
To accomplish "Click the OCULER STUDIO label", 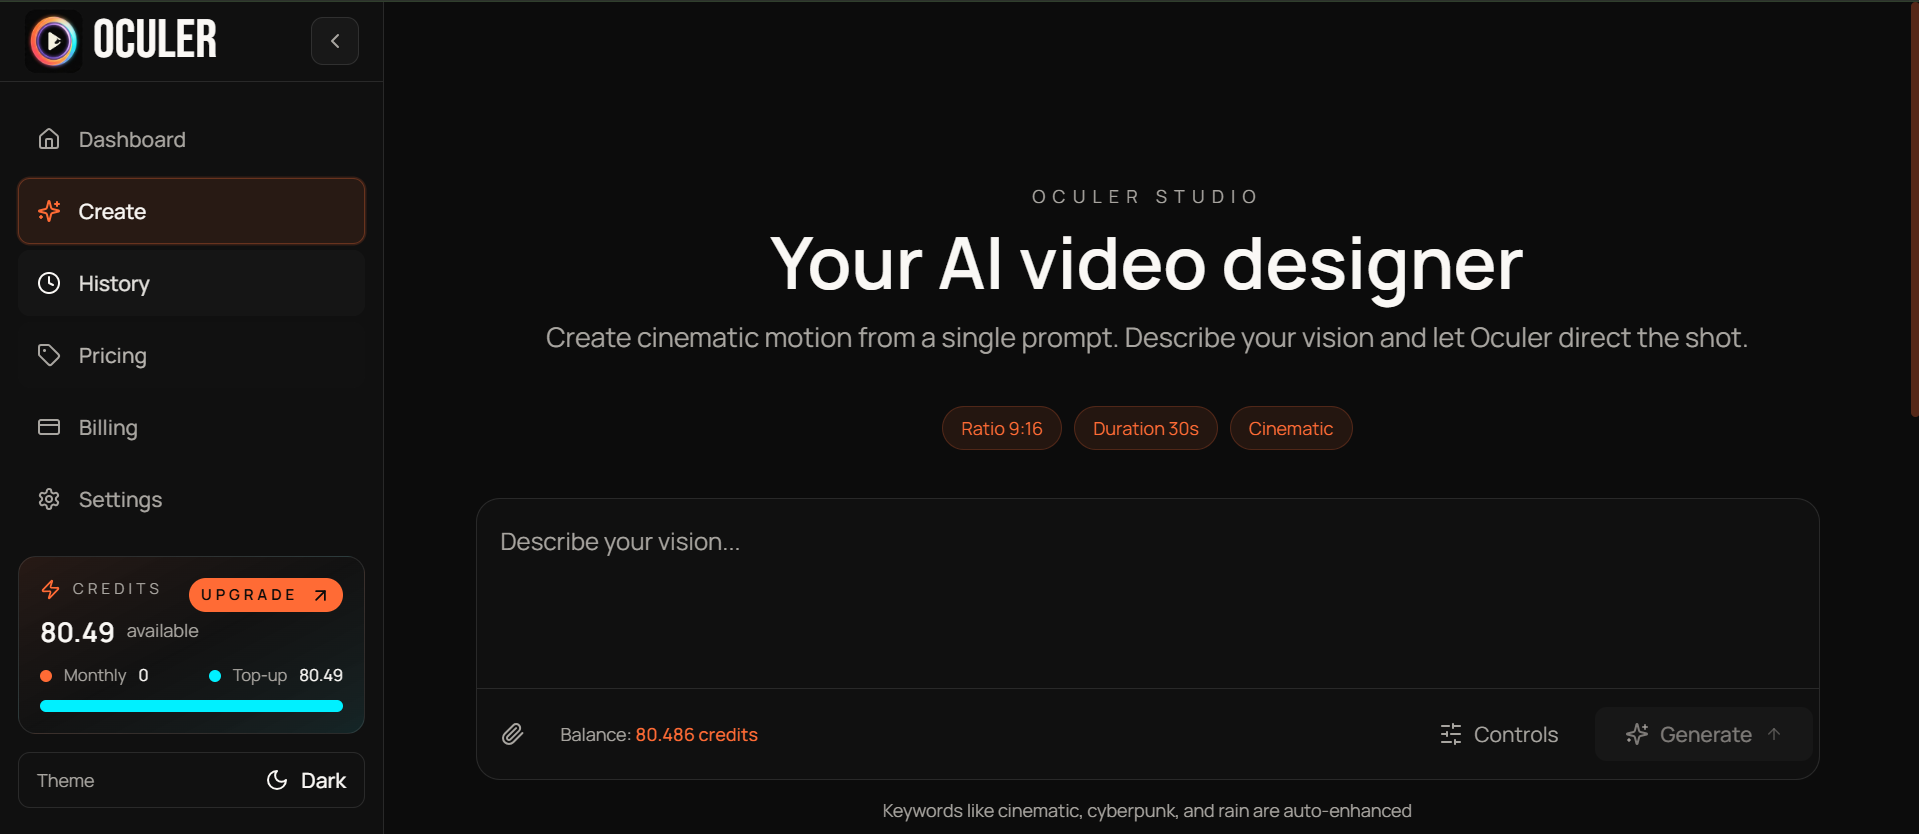I will point(1146,197).
